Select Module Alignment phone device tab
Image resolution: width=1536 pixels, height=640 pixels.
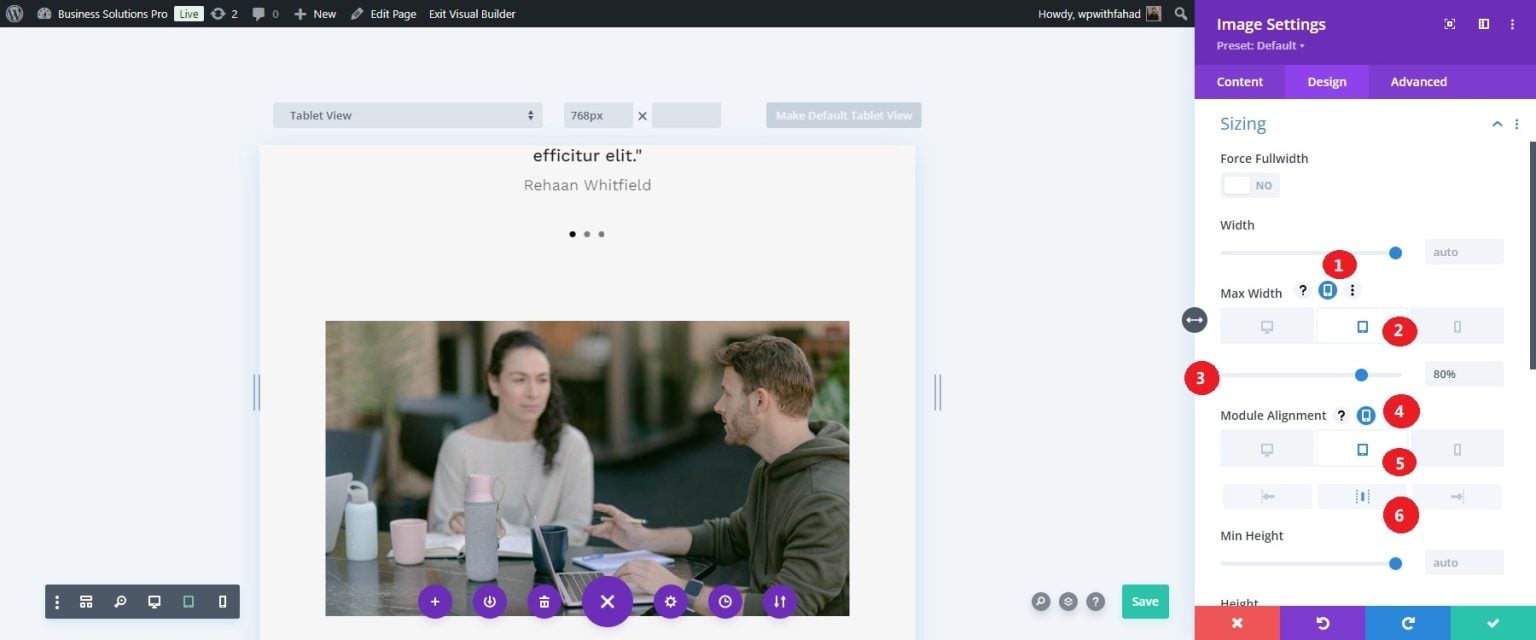click(1457, 449)
